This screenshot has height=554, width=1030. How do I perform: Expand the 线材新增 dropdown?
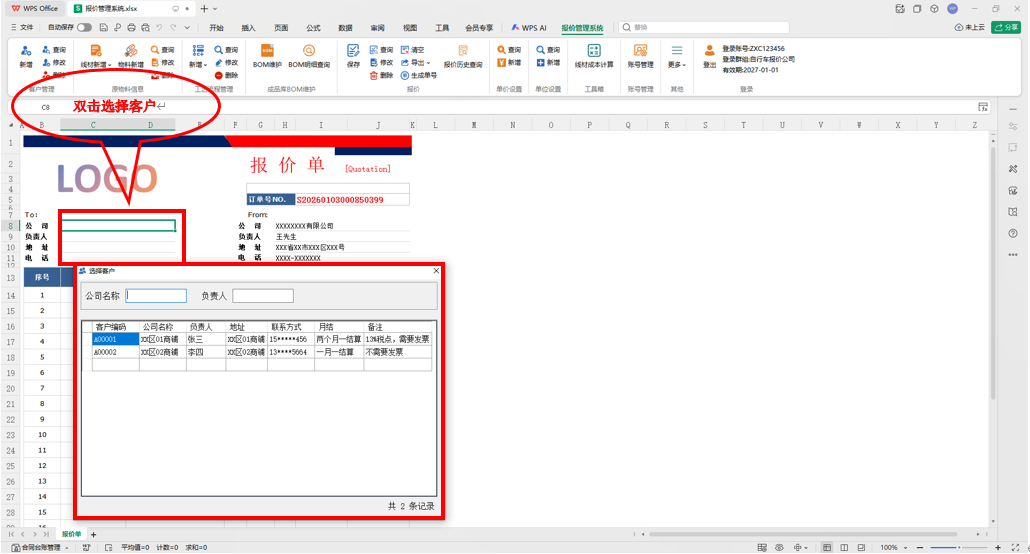[96, 65]
